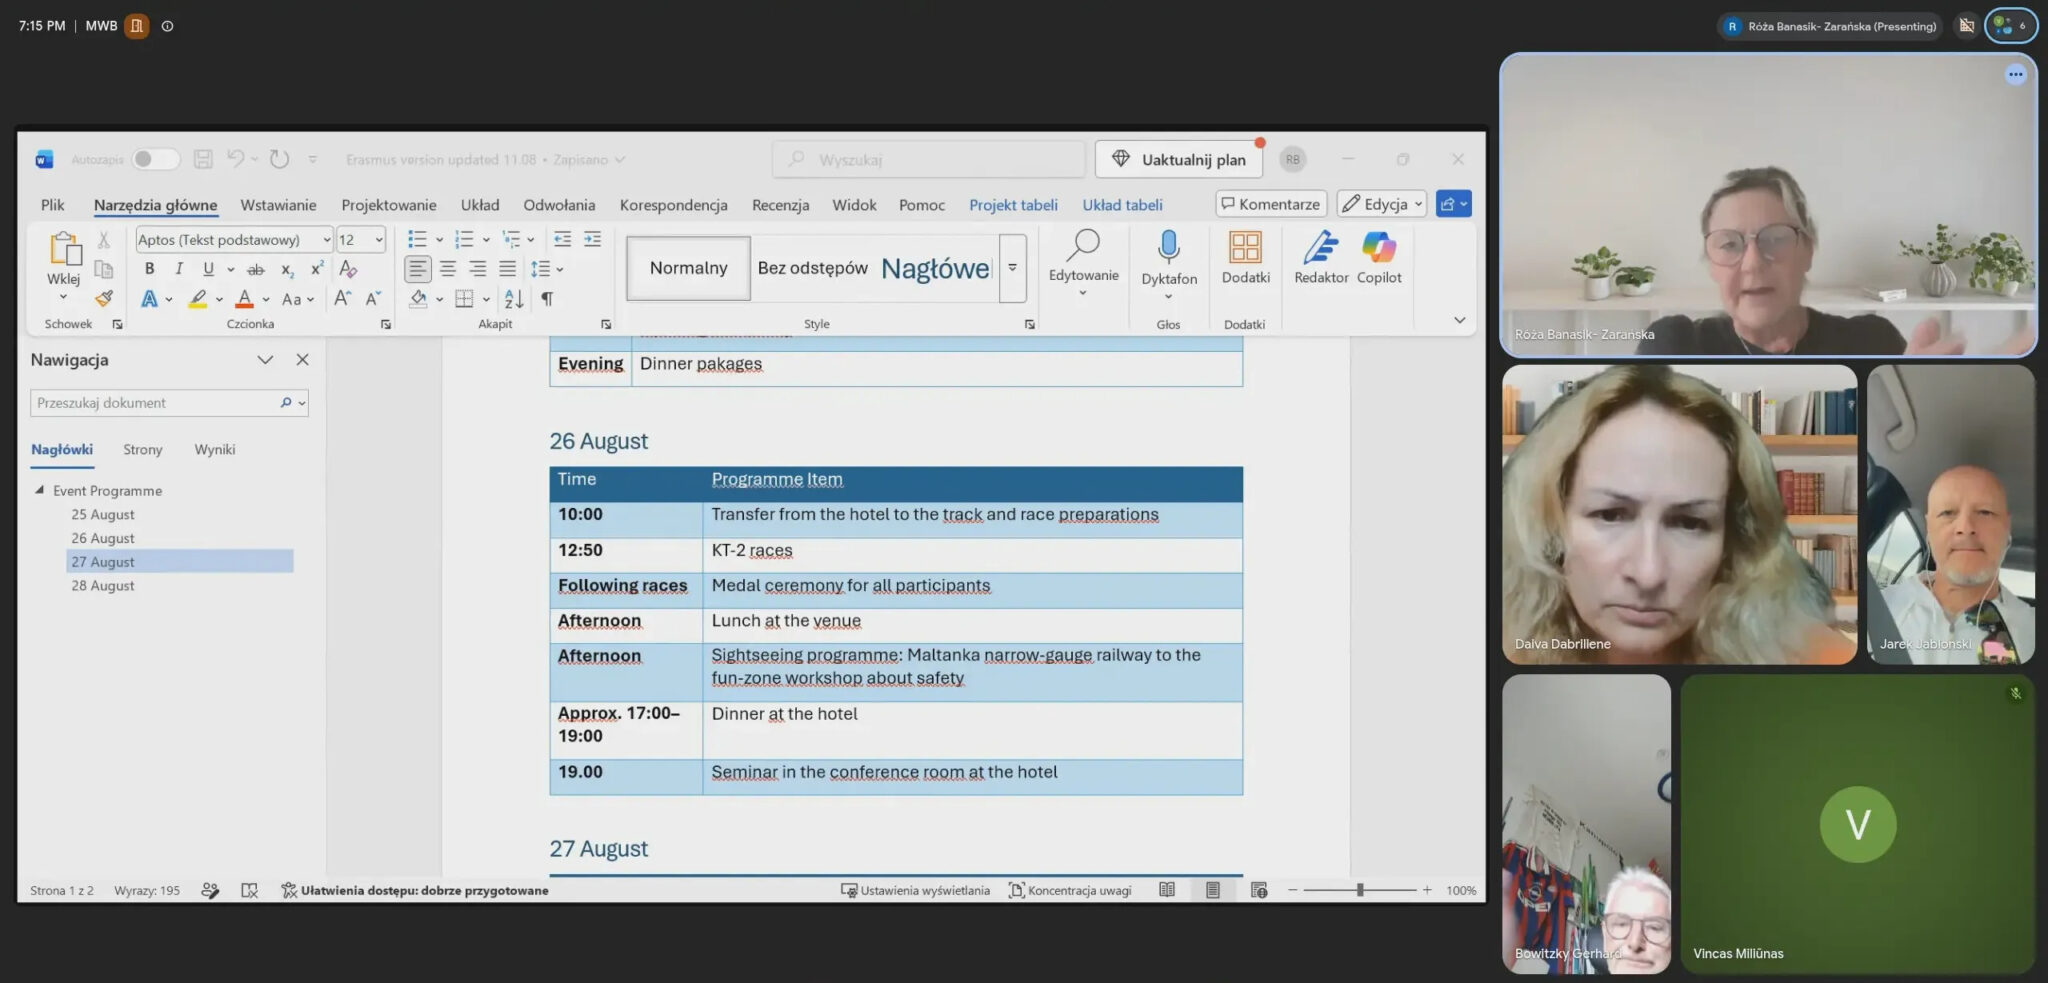Apply the red font color
This screenshot has width=2048, height=983.
click(x=244, y=298)
